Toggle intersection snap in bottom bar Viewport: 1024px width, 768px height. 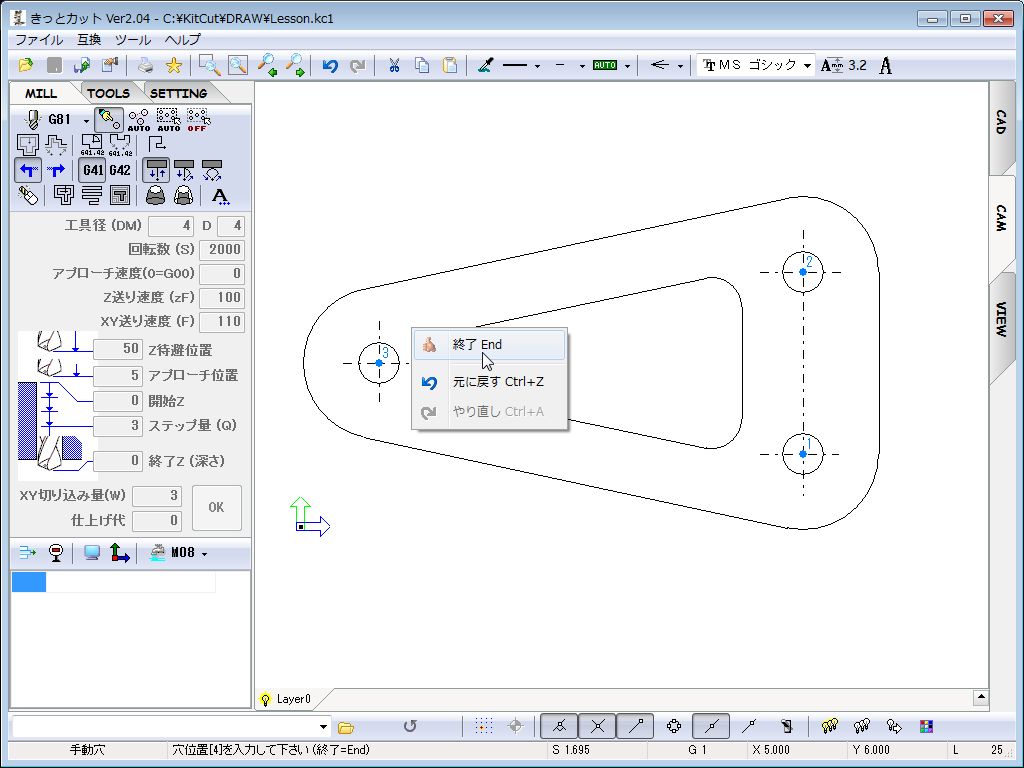pos(598,726)
